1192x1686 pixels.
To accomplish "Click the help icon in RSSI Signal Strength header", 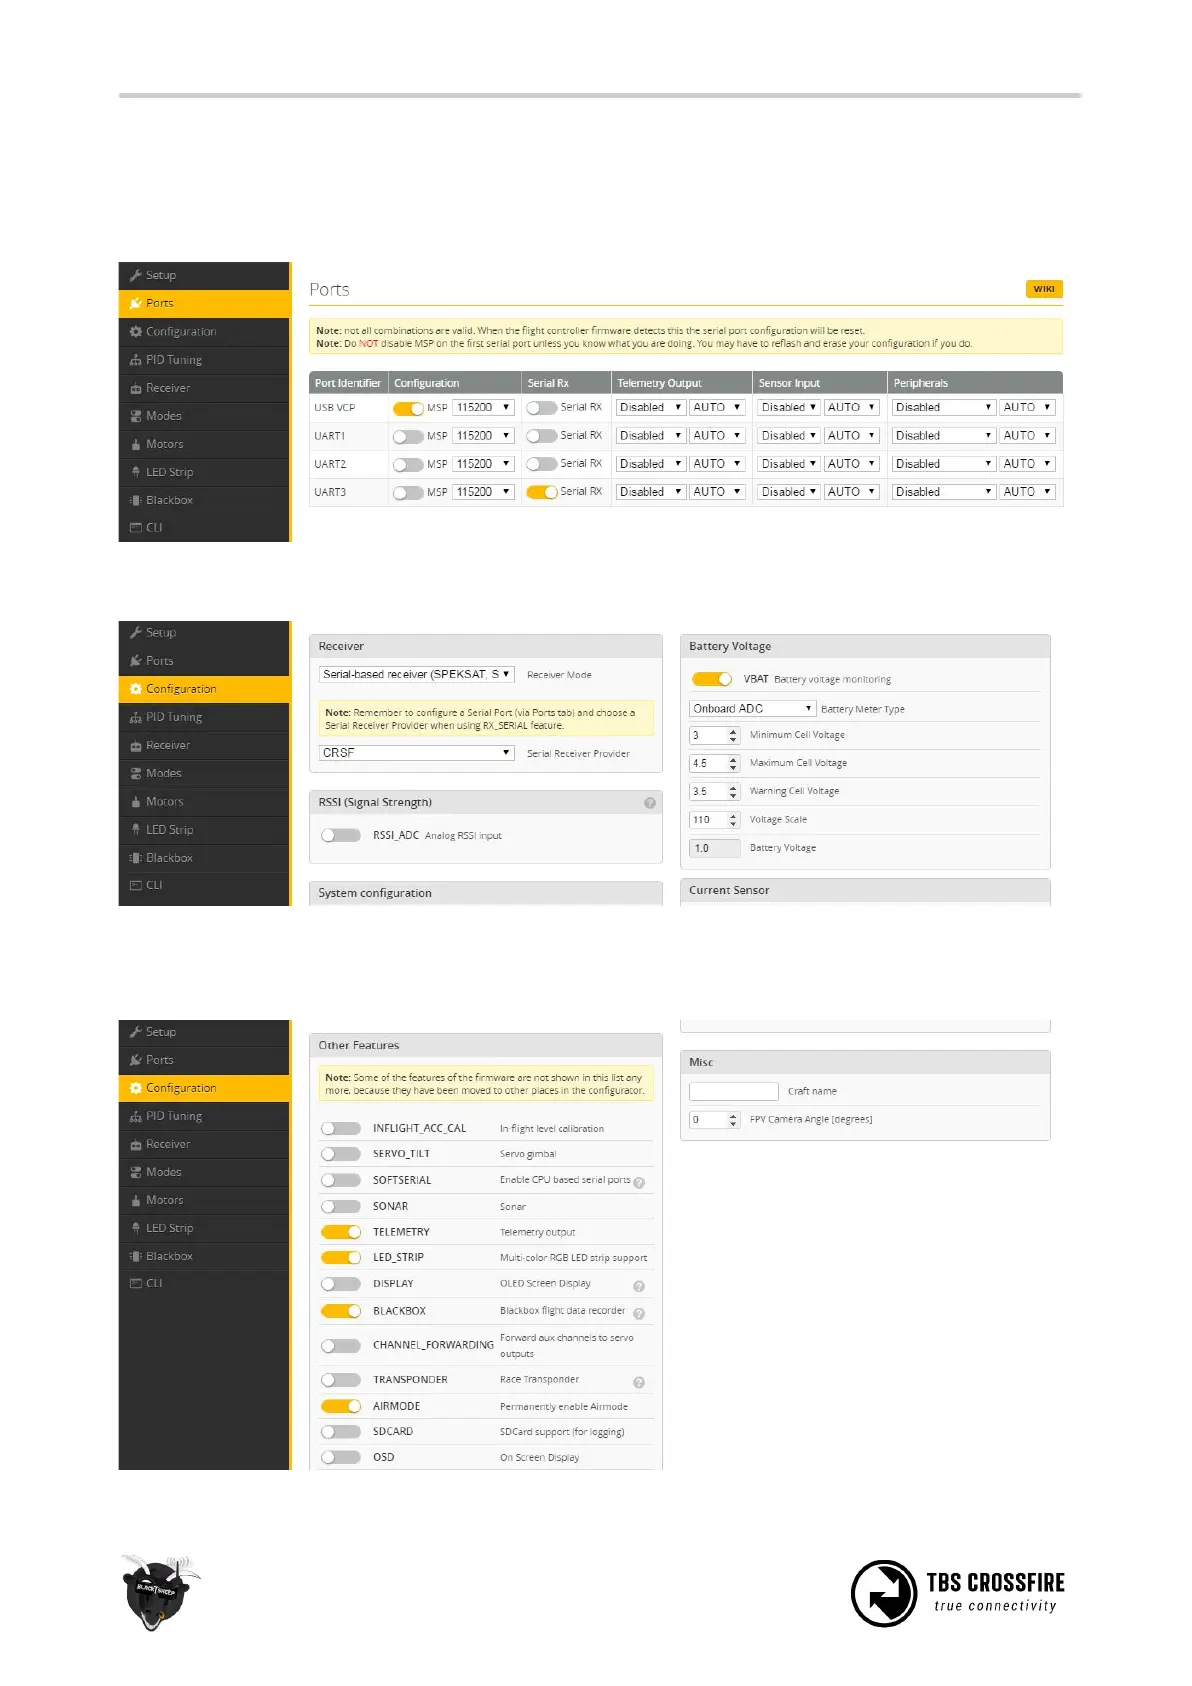I will pos(649,803).
